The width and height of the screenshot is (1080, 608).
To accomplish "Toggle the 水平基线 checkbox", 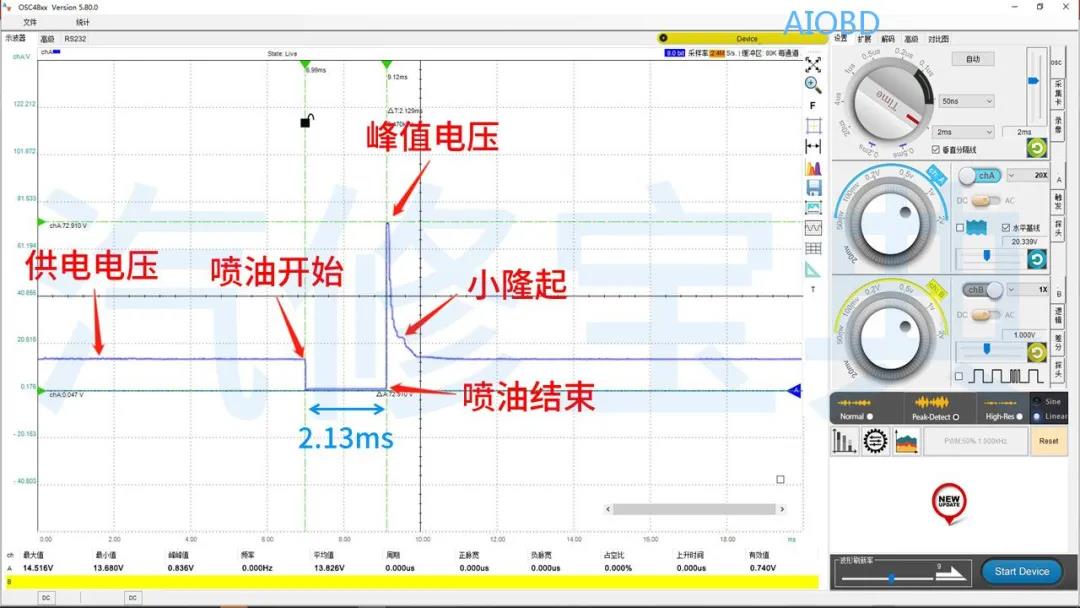I will pyautogui.click(x=1006, y=227).
